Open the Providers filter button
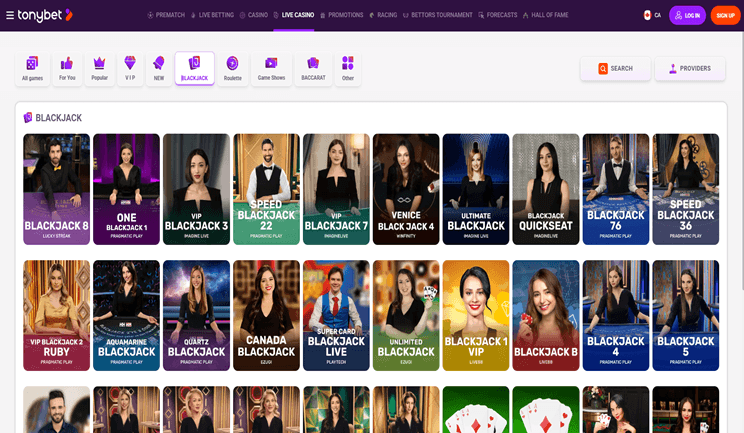The width and height of the screenshot is (744, 433). point(690,68)
